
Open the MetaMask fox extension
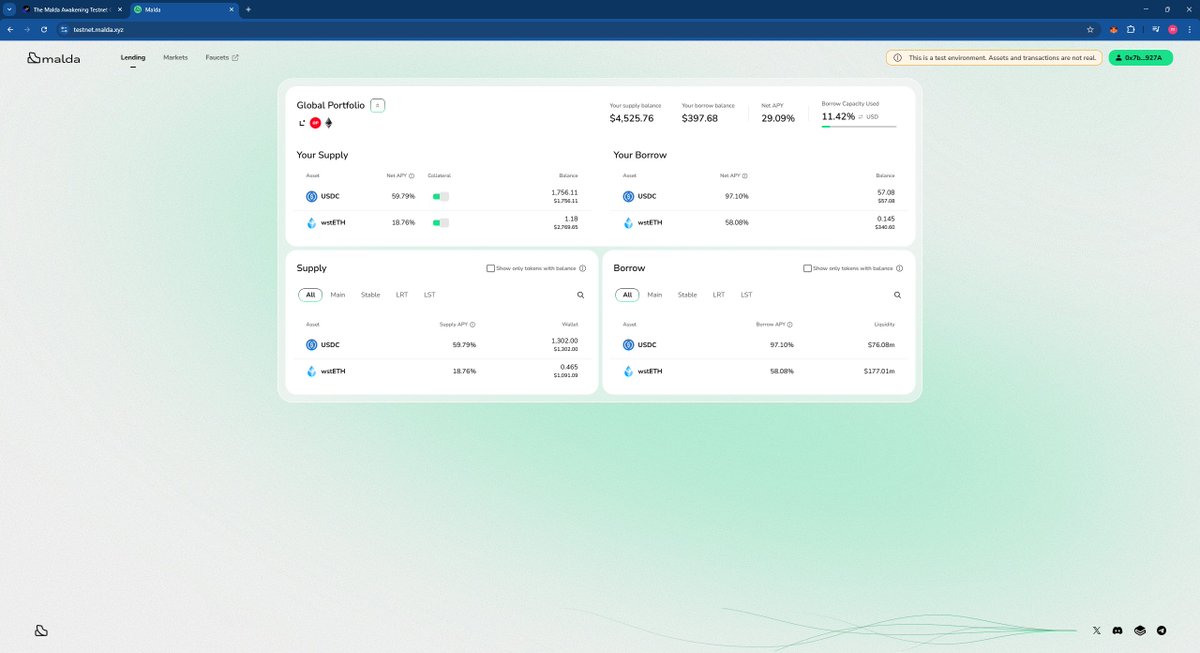tap(1113, 29)
